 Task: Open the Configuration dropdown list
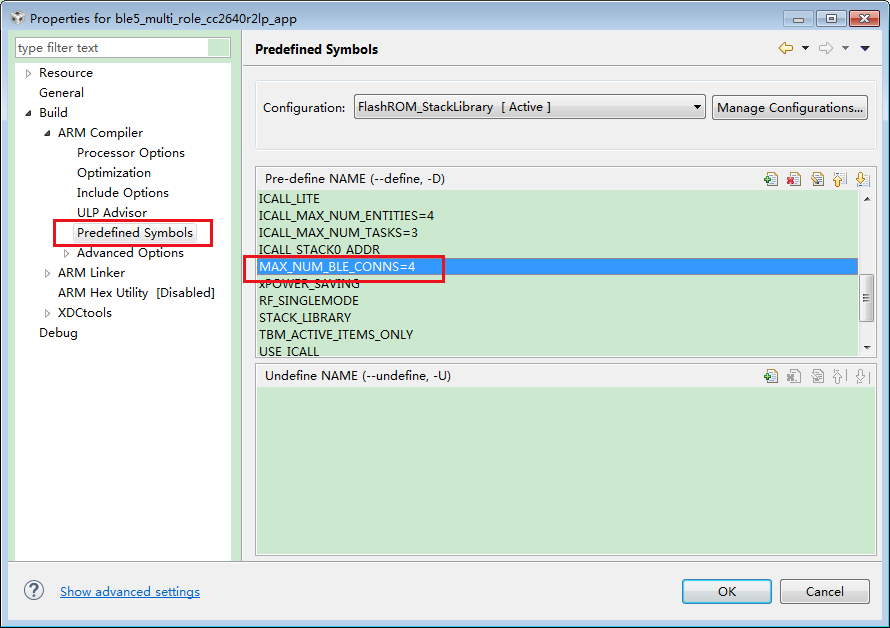tap(529, 107)
